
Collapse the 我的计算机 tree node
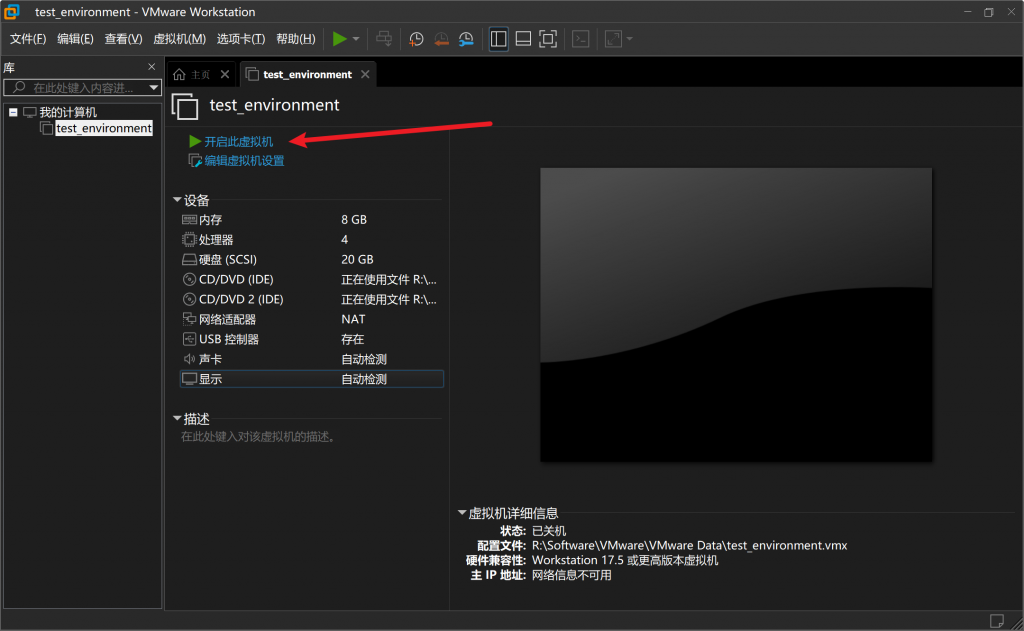coord(12,112)
